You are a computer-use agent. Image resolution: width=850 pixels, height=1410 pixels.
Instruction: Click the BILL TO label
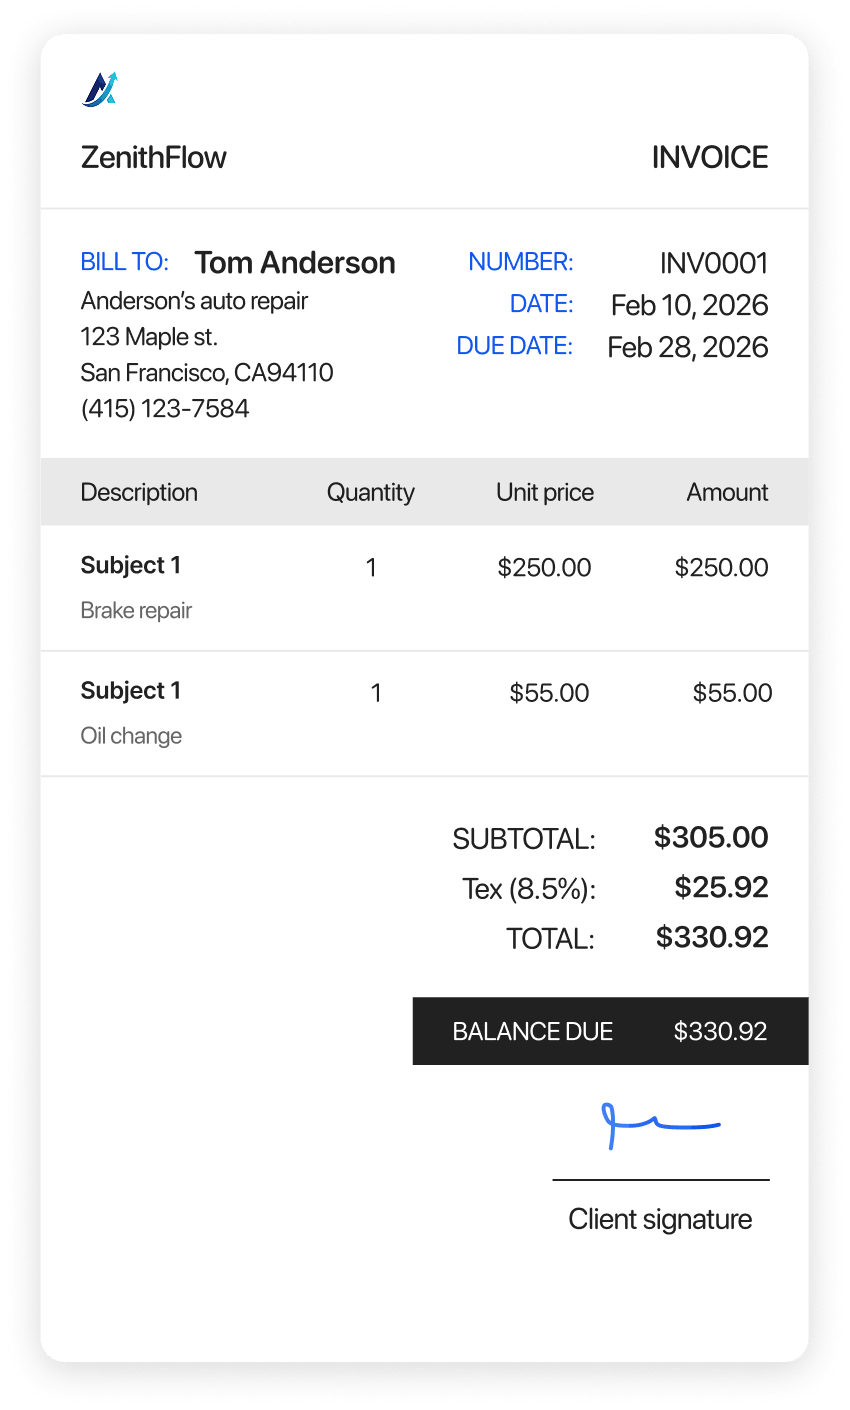pyautogui.click(x=125, y=262)
